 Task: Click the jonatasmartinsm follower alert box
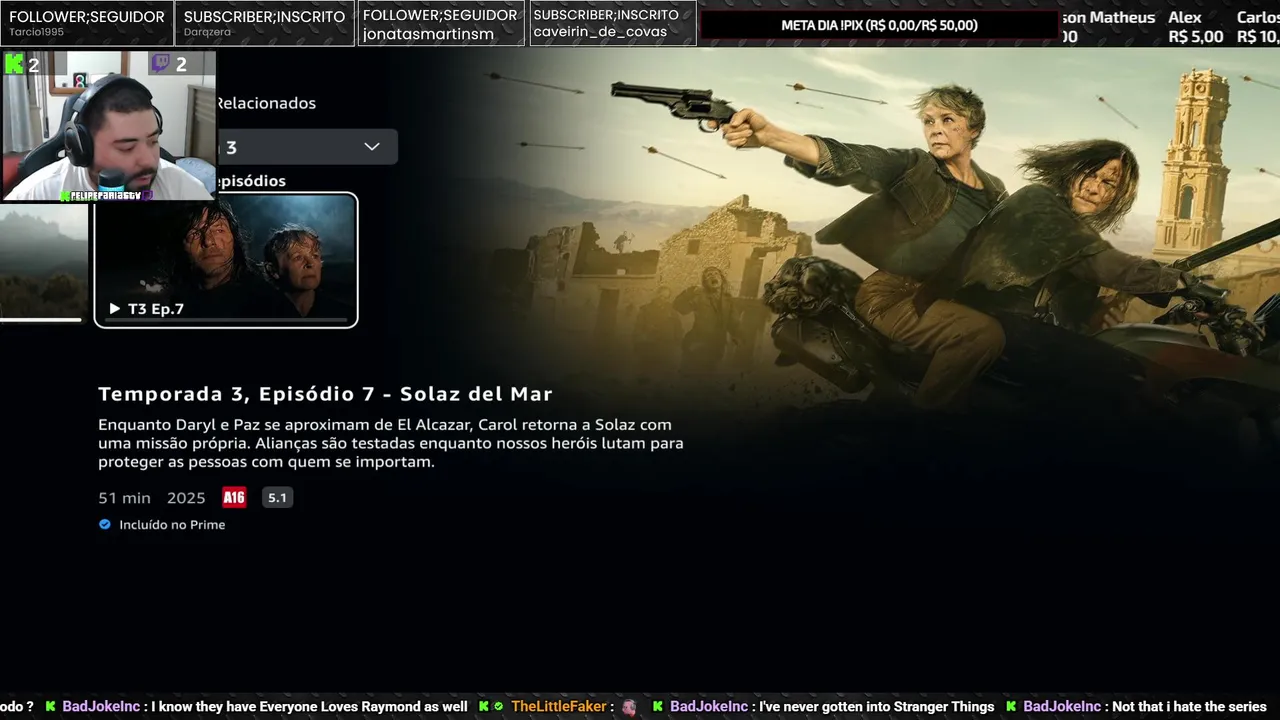pos(441,23)
